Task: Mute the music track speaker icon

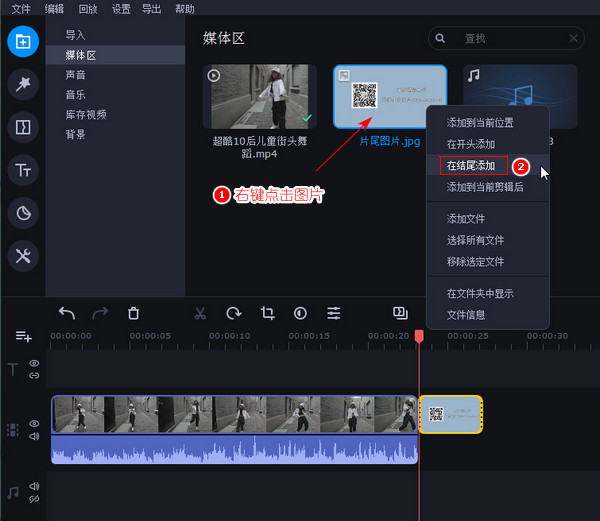Action: 34,486
